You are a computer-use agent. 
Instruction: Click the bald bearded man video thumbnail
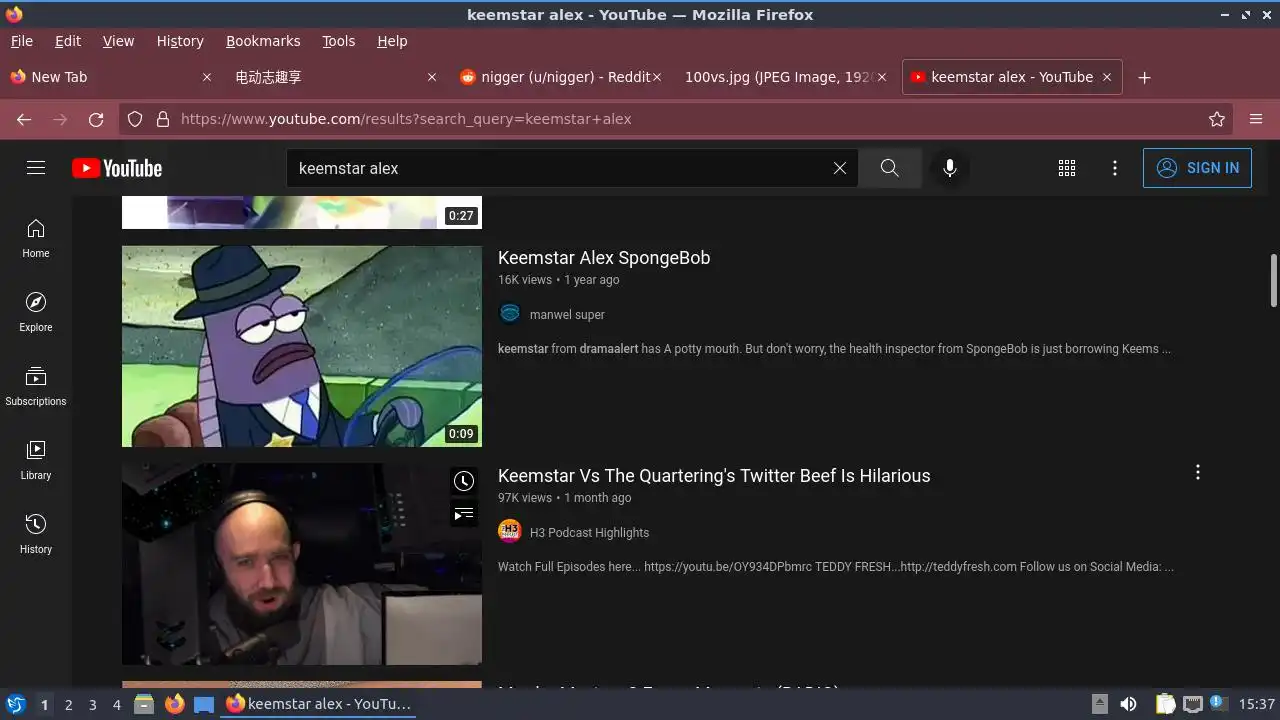coord(302,564)
